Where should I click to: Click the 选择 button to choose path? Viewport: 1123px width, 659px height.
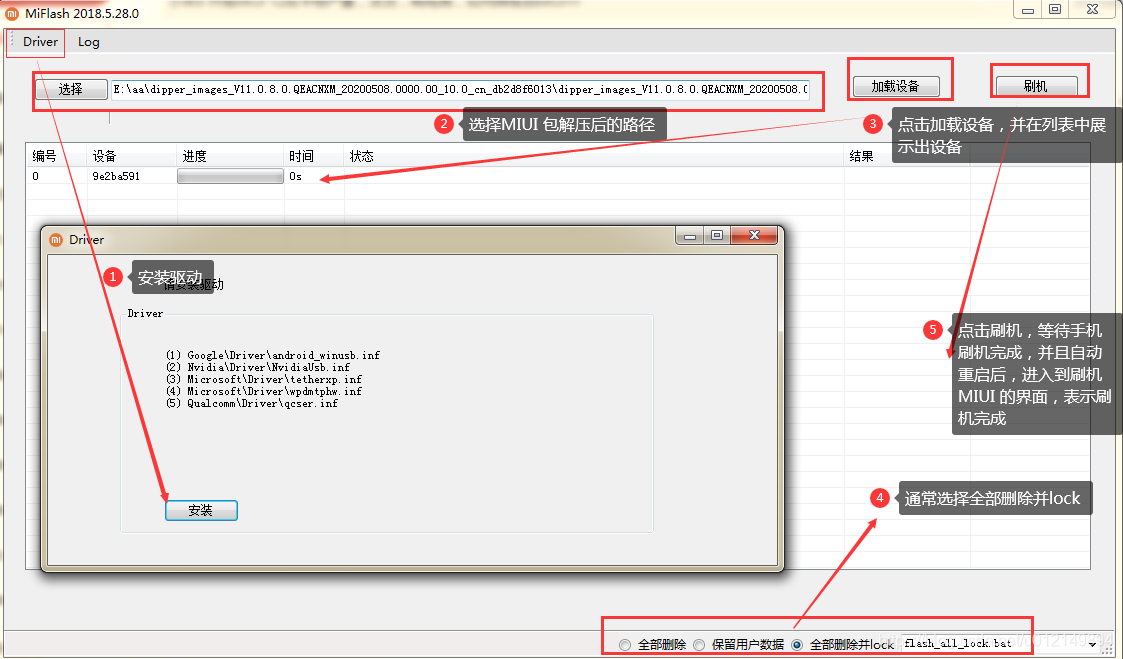(71, 90)
